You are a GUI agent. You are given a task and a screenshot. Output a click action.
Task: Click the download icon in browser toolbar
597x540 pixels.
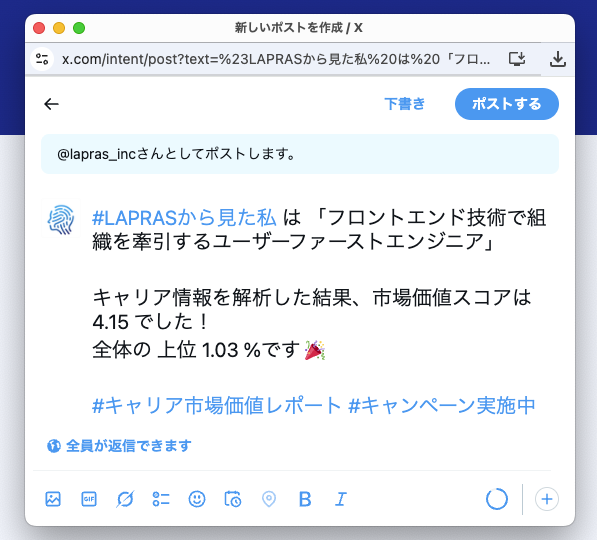coord(558,59)
